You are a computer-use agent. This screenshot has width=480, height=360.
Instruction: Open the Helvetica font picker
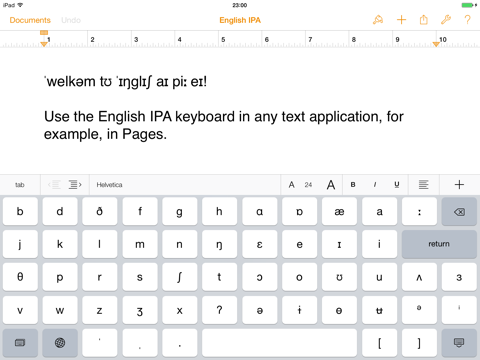click(185, 185)
